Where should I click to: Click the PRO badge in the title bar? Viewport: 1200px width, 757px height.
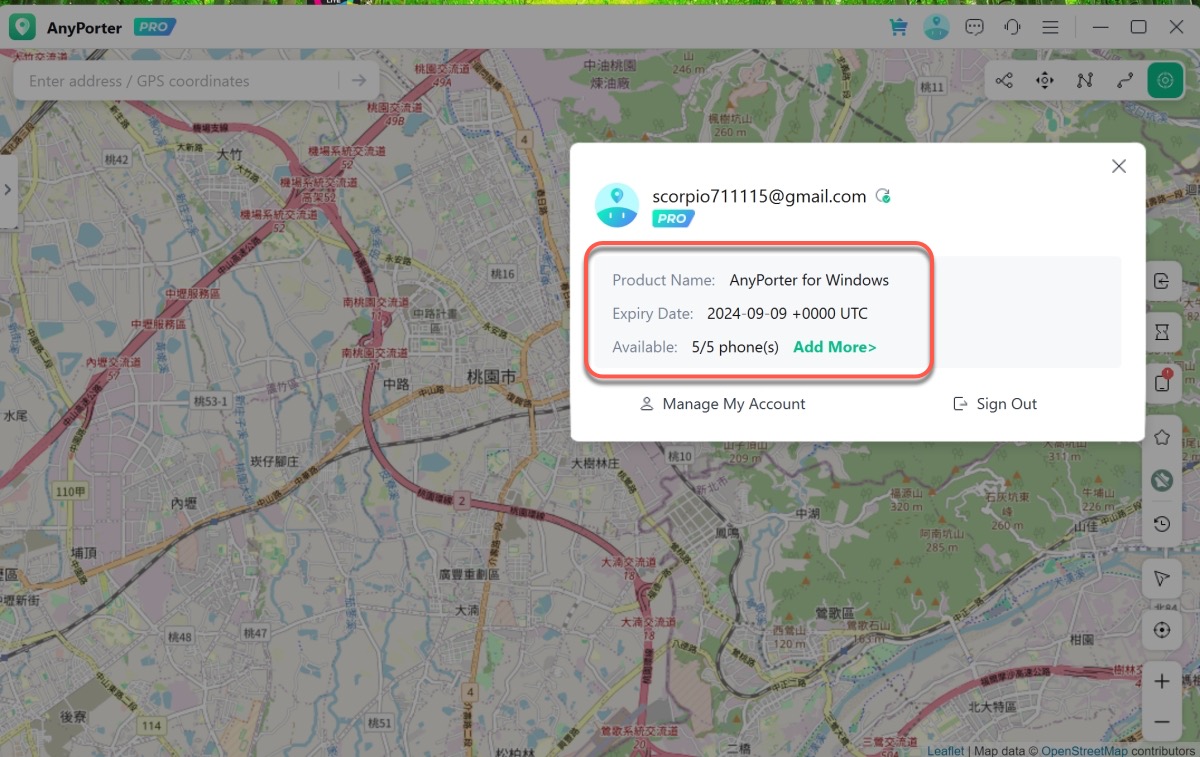(x=155, y=28)
